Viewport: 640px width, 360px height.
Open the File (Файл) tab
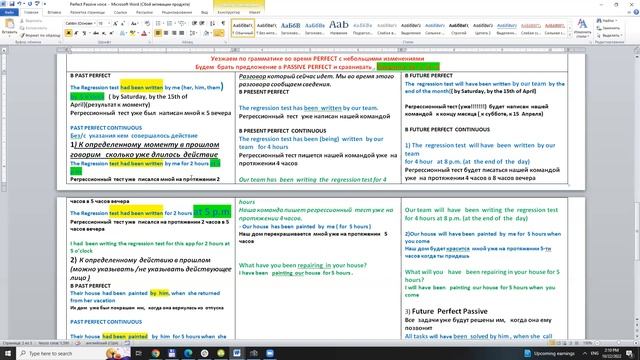tap(9, 12)
